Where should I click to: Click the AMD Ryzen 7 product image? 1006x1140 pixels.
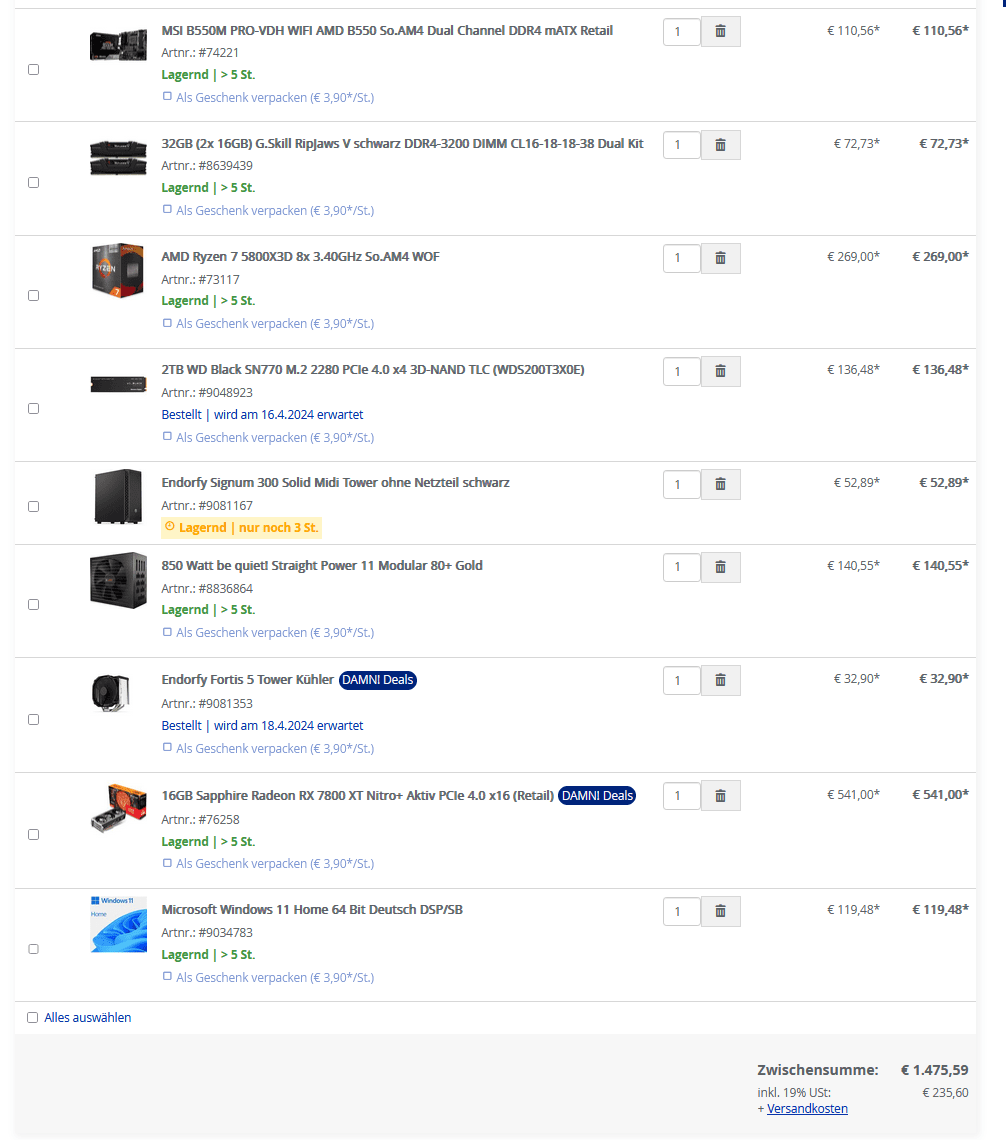point(118,270)
